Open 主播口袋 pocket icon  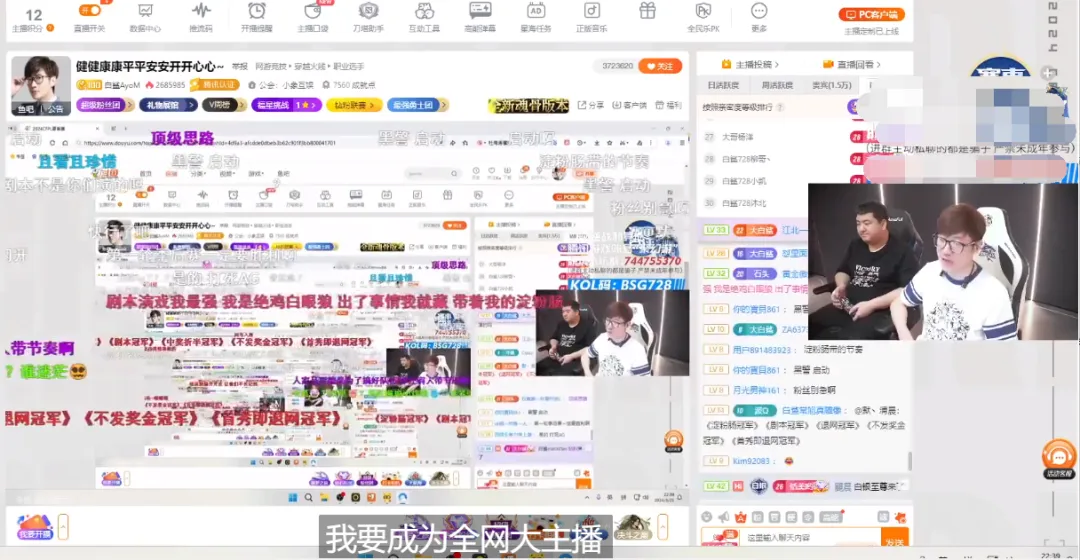(x=313, y=11)
